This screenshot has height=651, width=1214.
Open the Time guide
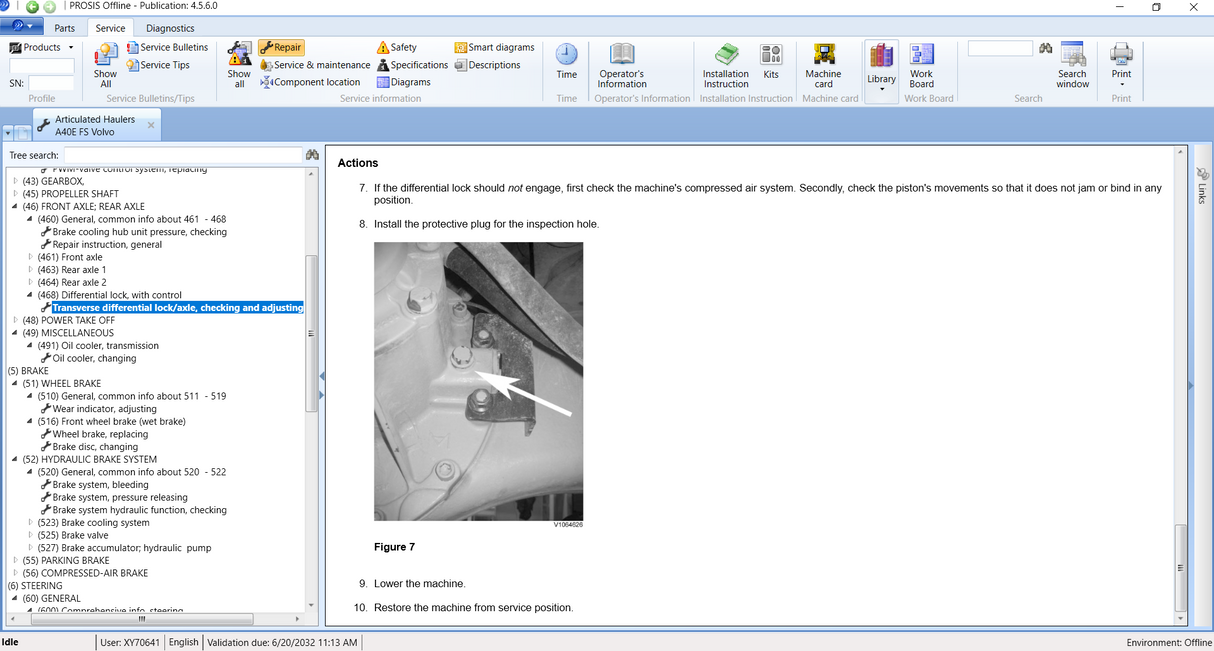click(567, 62)
